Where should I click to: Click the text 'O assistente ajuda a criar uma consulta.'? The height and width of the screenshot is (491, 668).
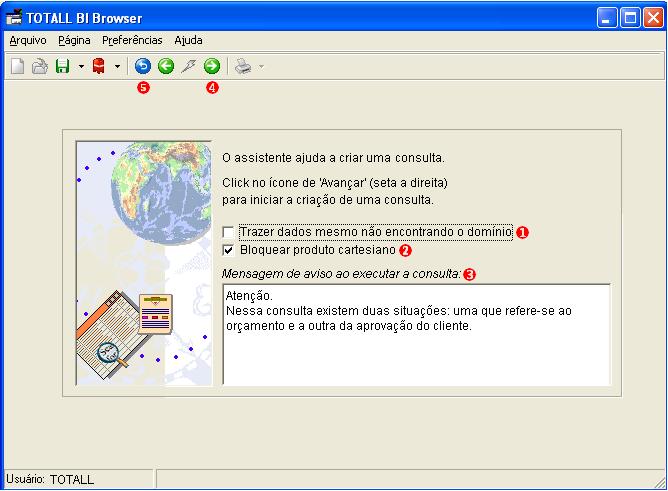click(333, 158)
